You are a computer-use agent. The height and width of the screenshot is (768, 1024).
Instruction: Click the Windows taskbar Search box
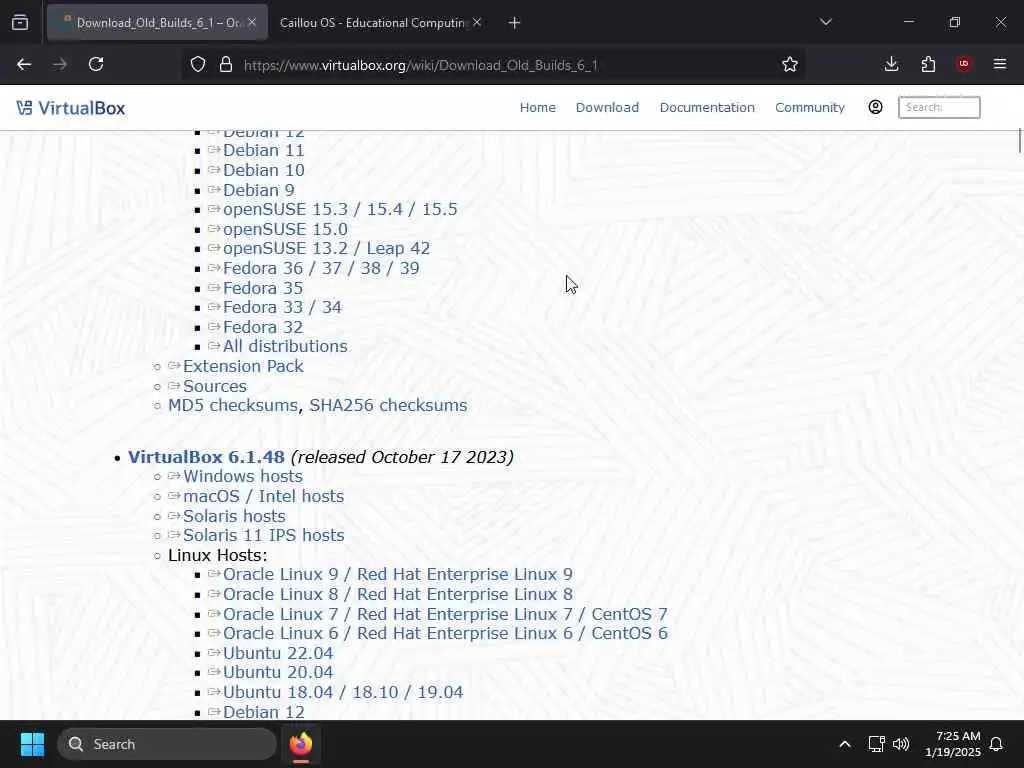click(x=167, y=744)
